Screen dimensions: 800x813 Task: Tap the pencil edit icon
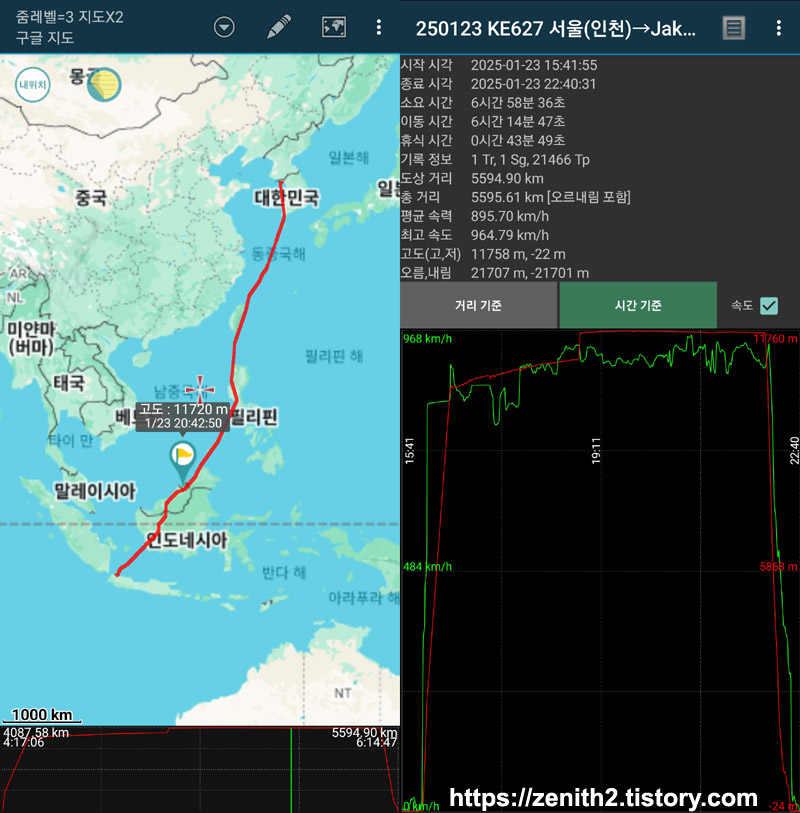[x=279, y=27]
